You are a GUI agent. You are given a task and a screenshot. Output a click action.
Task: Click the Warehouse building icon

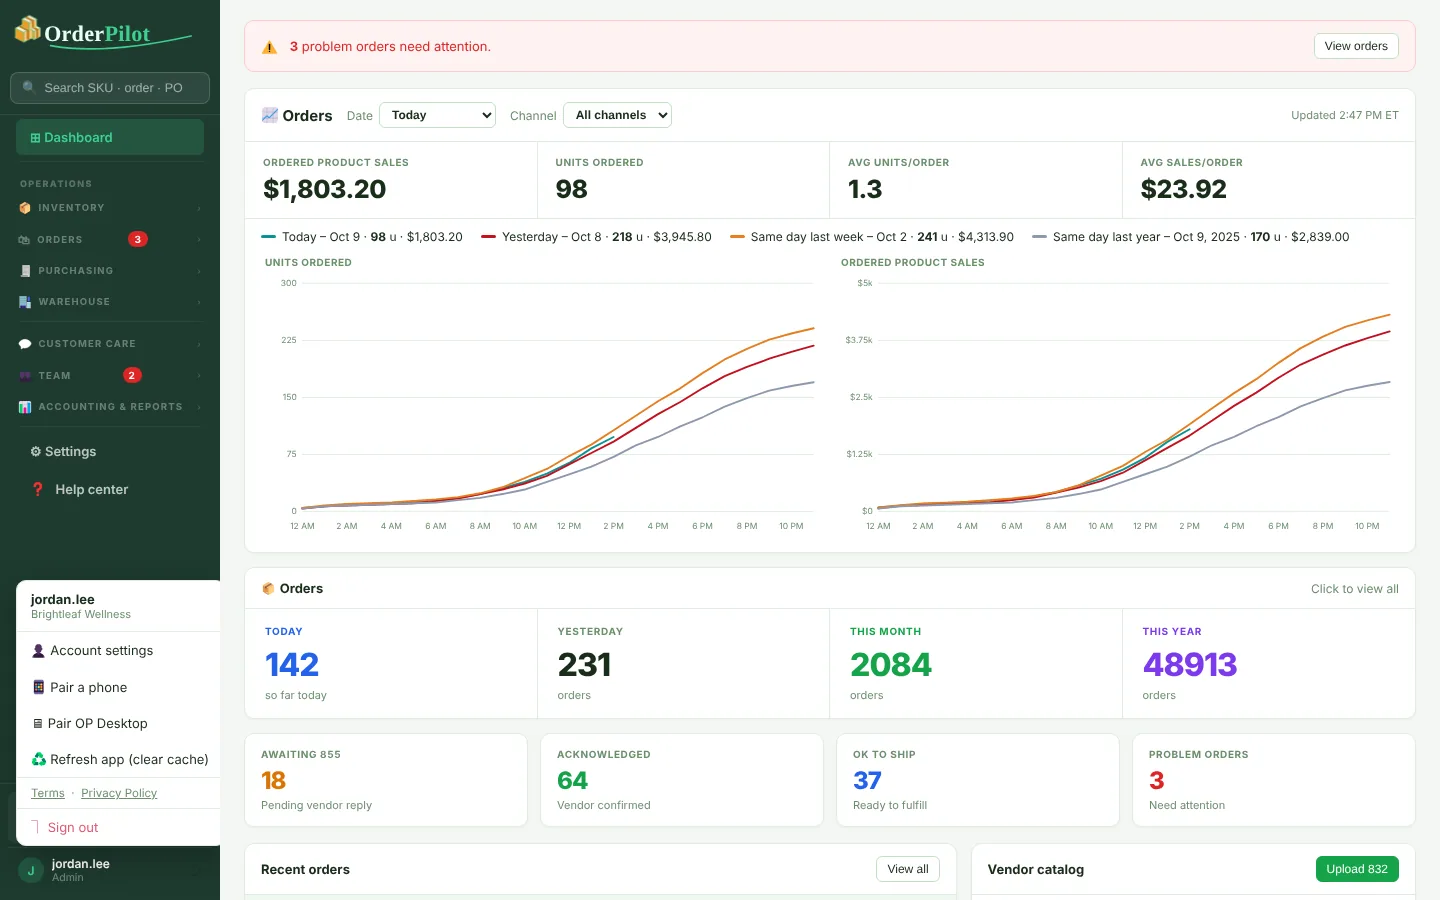click(25, 302)
